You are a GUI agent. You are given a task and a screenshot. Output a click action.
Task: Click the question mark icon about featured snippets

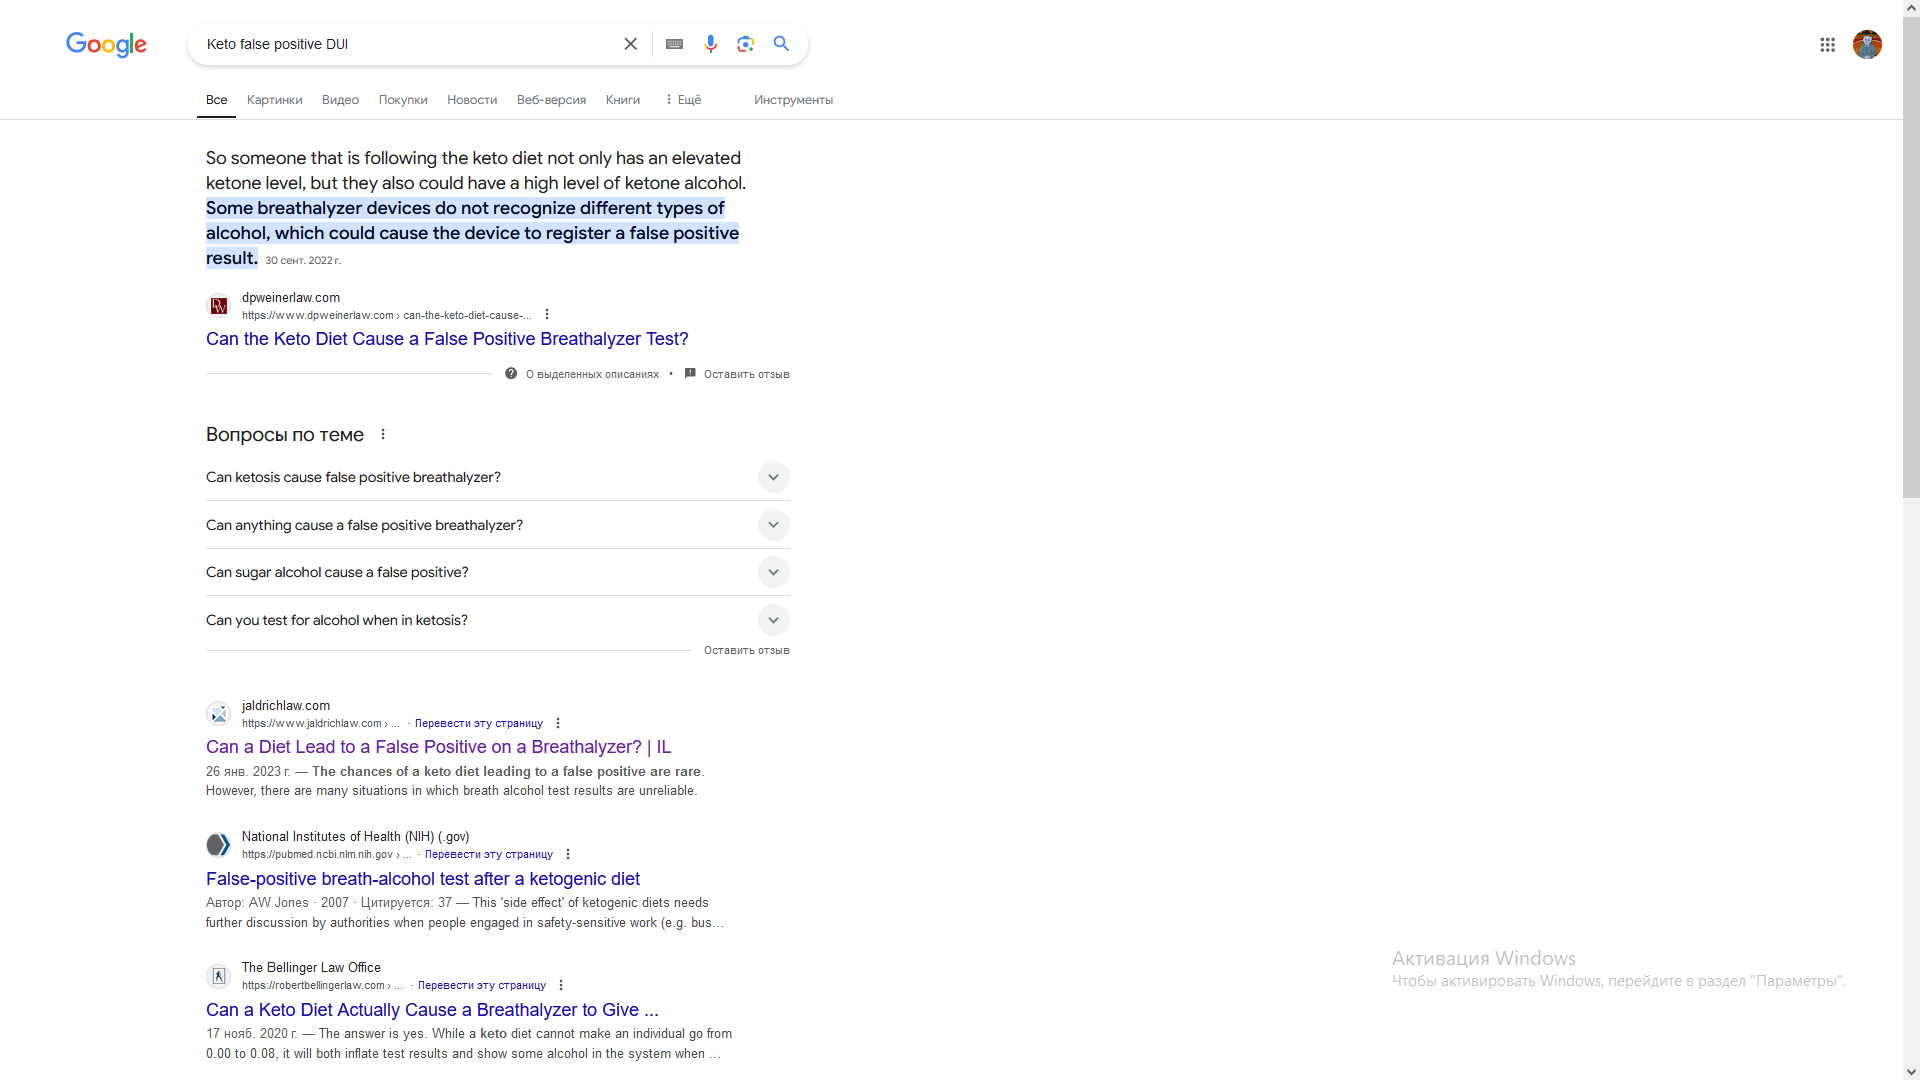[511, 373]
